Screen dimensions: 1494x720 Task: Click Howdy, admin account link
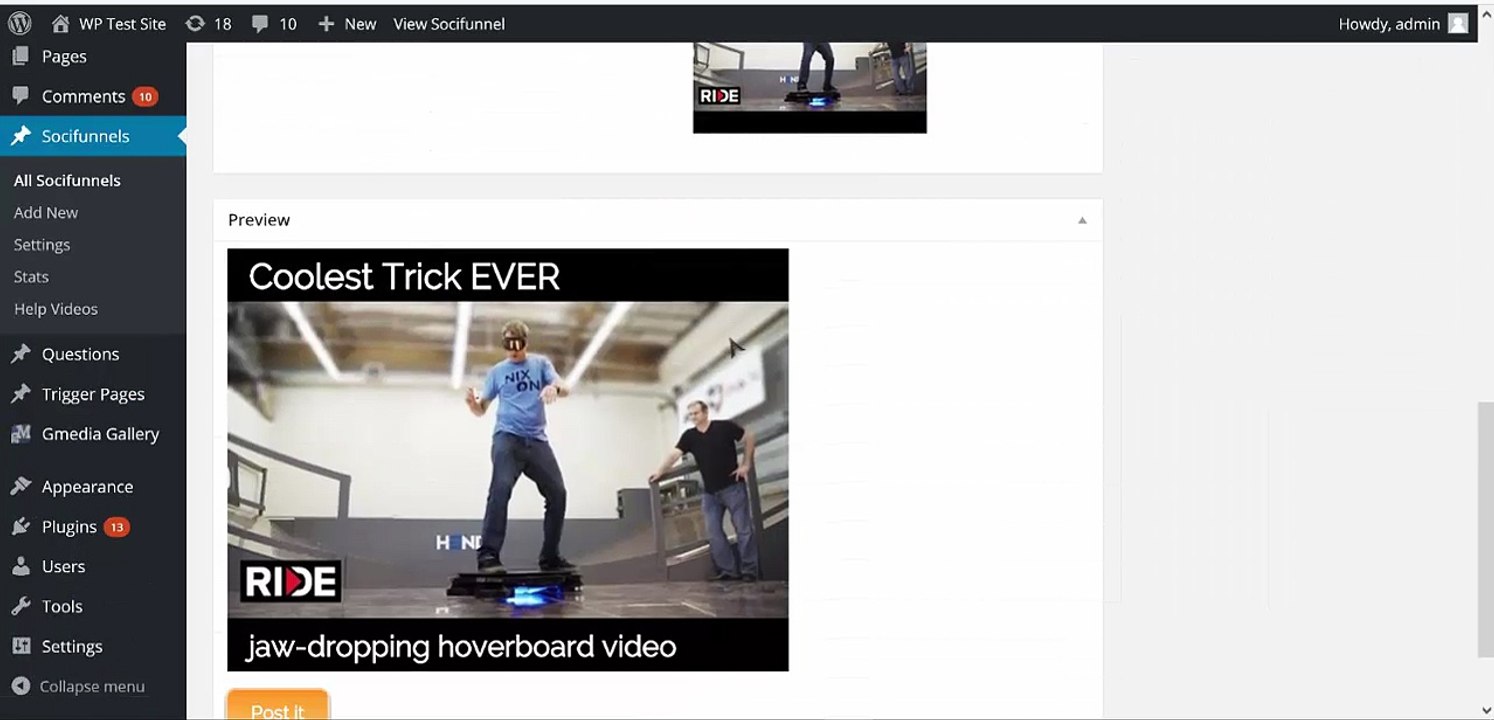pos(1389,23)
